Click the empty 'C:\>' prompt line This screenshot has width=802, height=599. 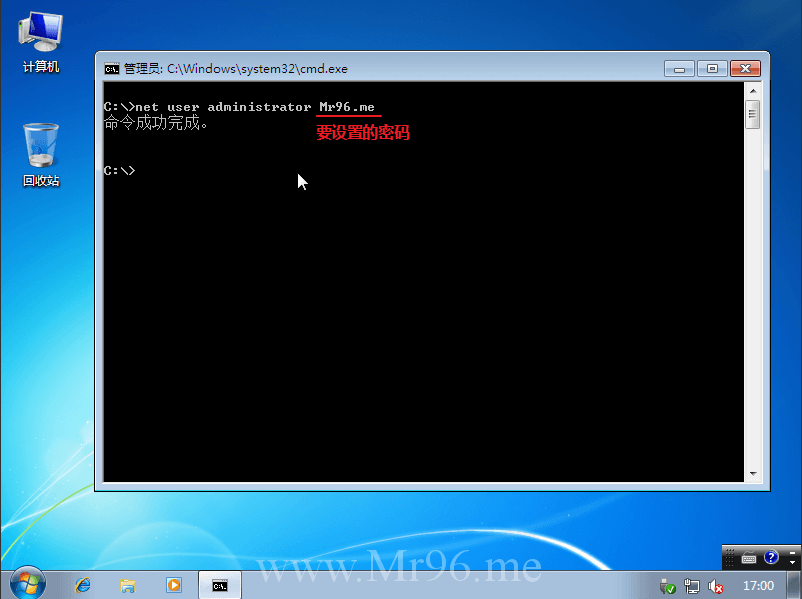coord(119,170)
